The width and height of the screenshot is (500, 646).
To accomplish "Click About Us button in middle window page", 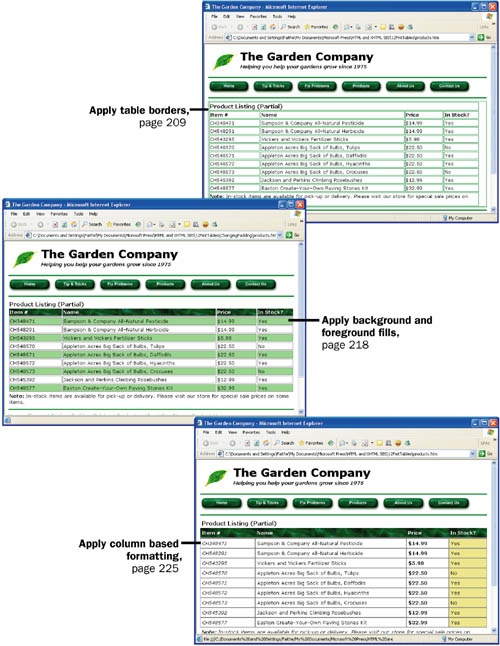I will click(x=210, y=284).
